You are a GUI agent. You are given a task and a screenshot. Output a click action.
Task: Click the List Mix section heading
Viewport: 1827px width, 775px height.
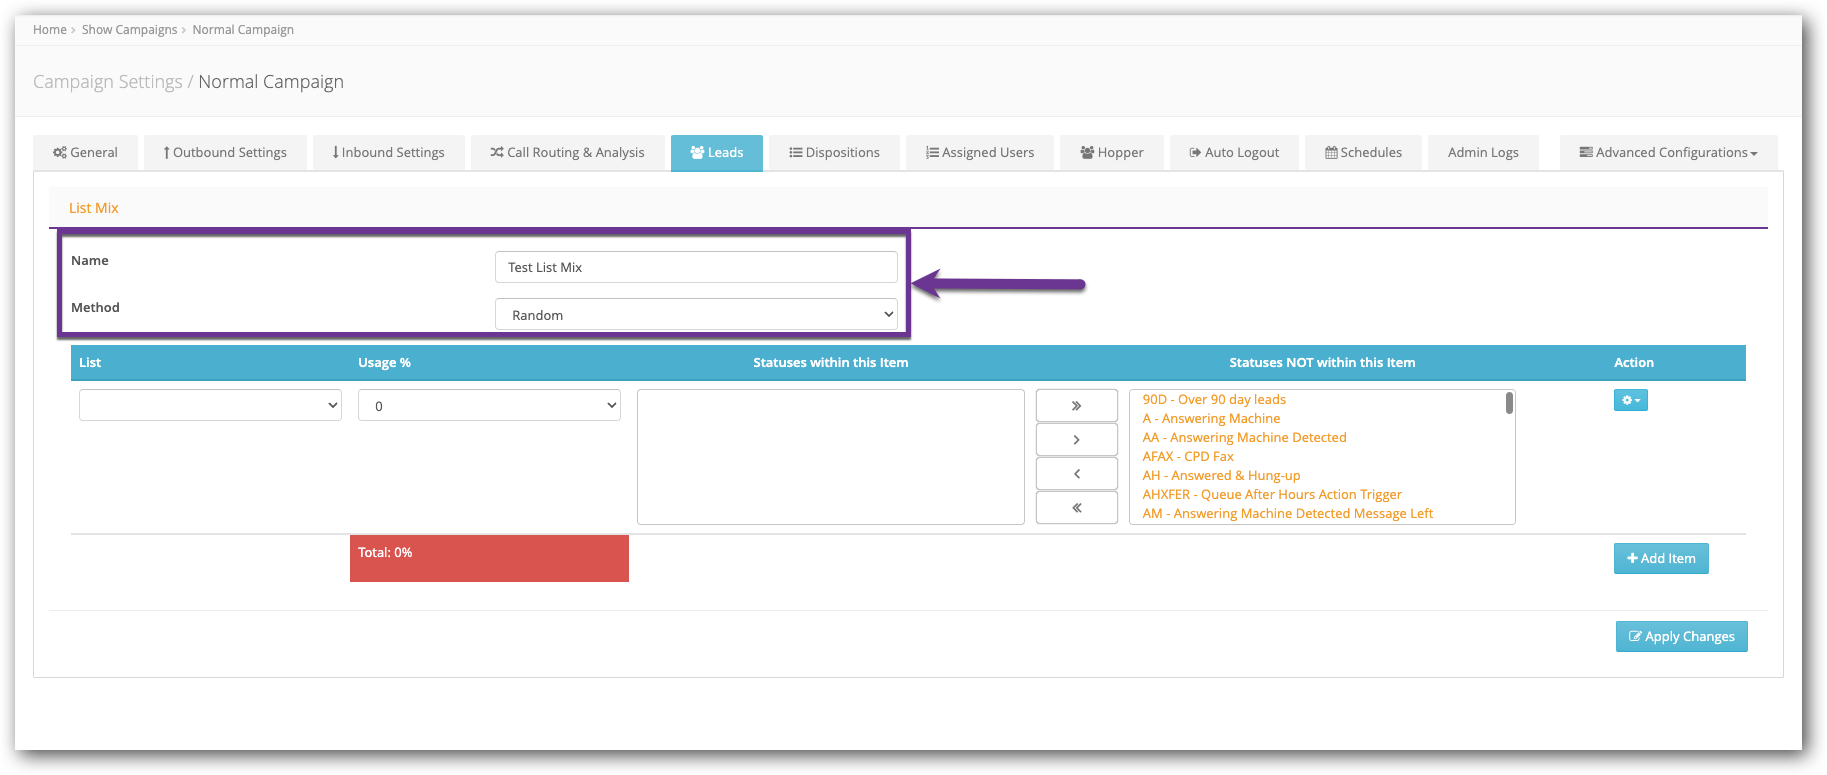(94, 208)
